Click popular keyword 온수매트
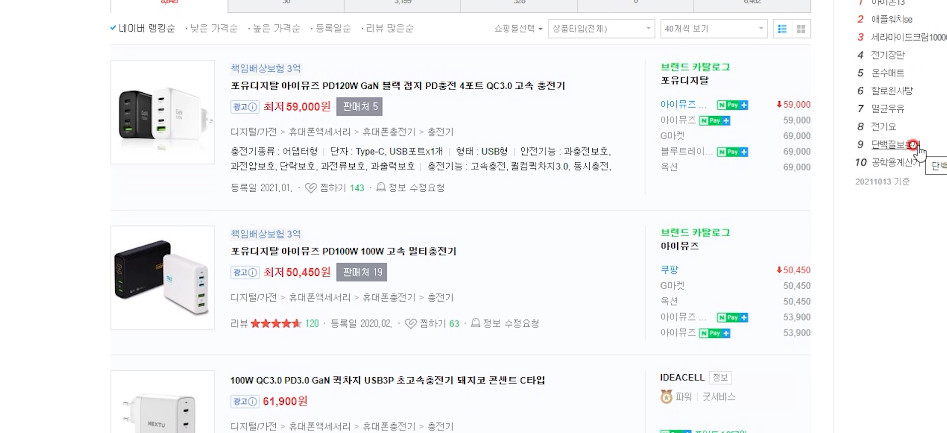 point(887,73)
